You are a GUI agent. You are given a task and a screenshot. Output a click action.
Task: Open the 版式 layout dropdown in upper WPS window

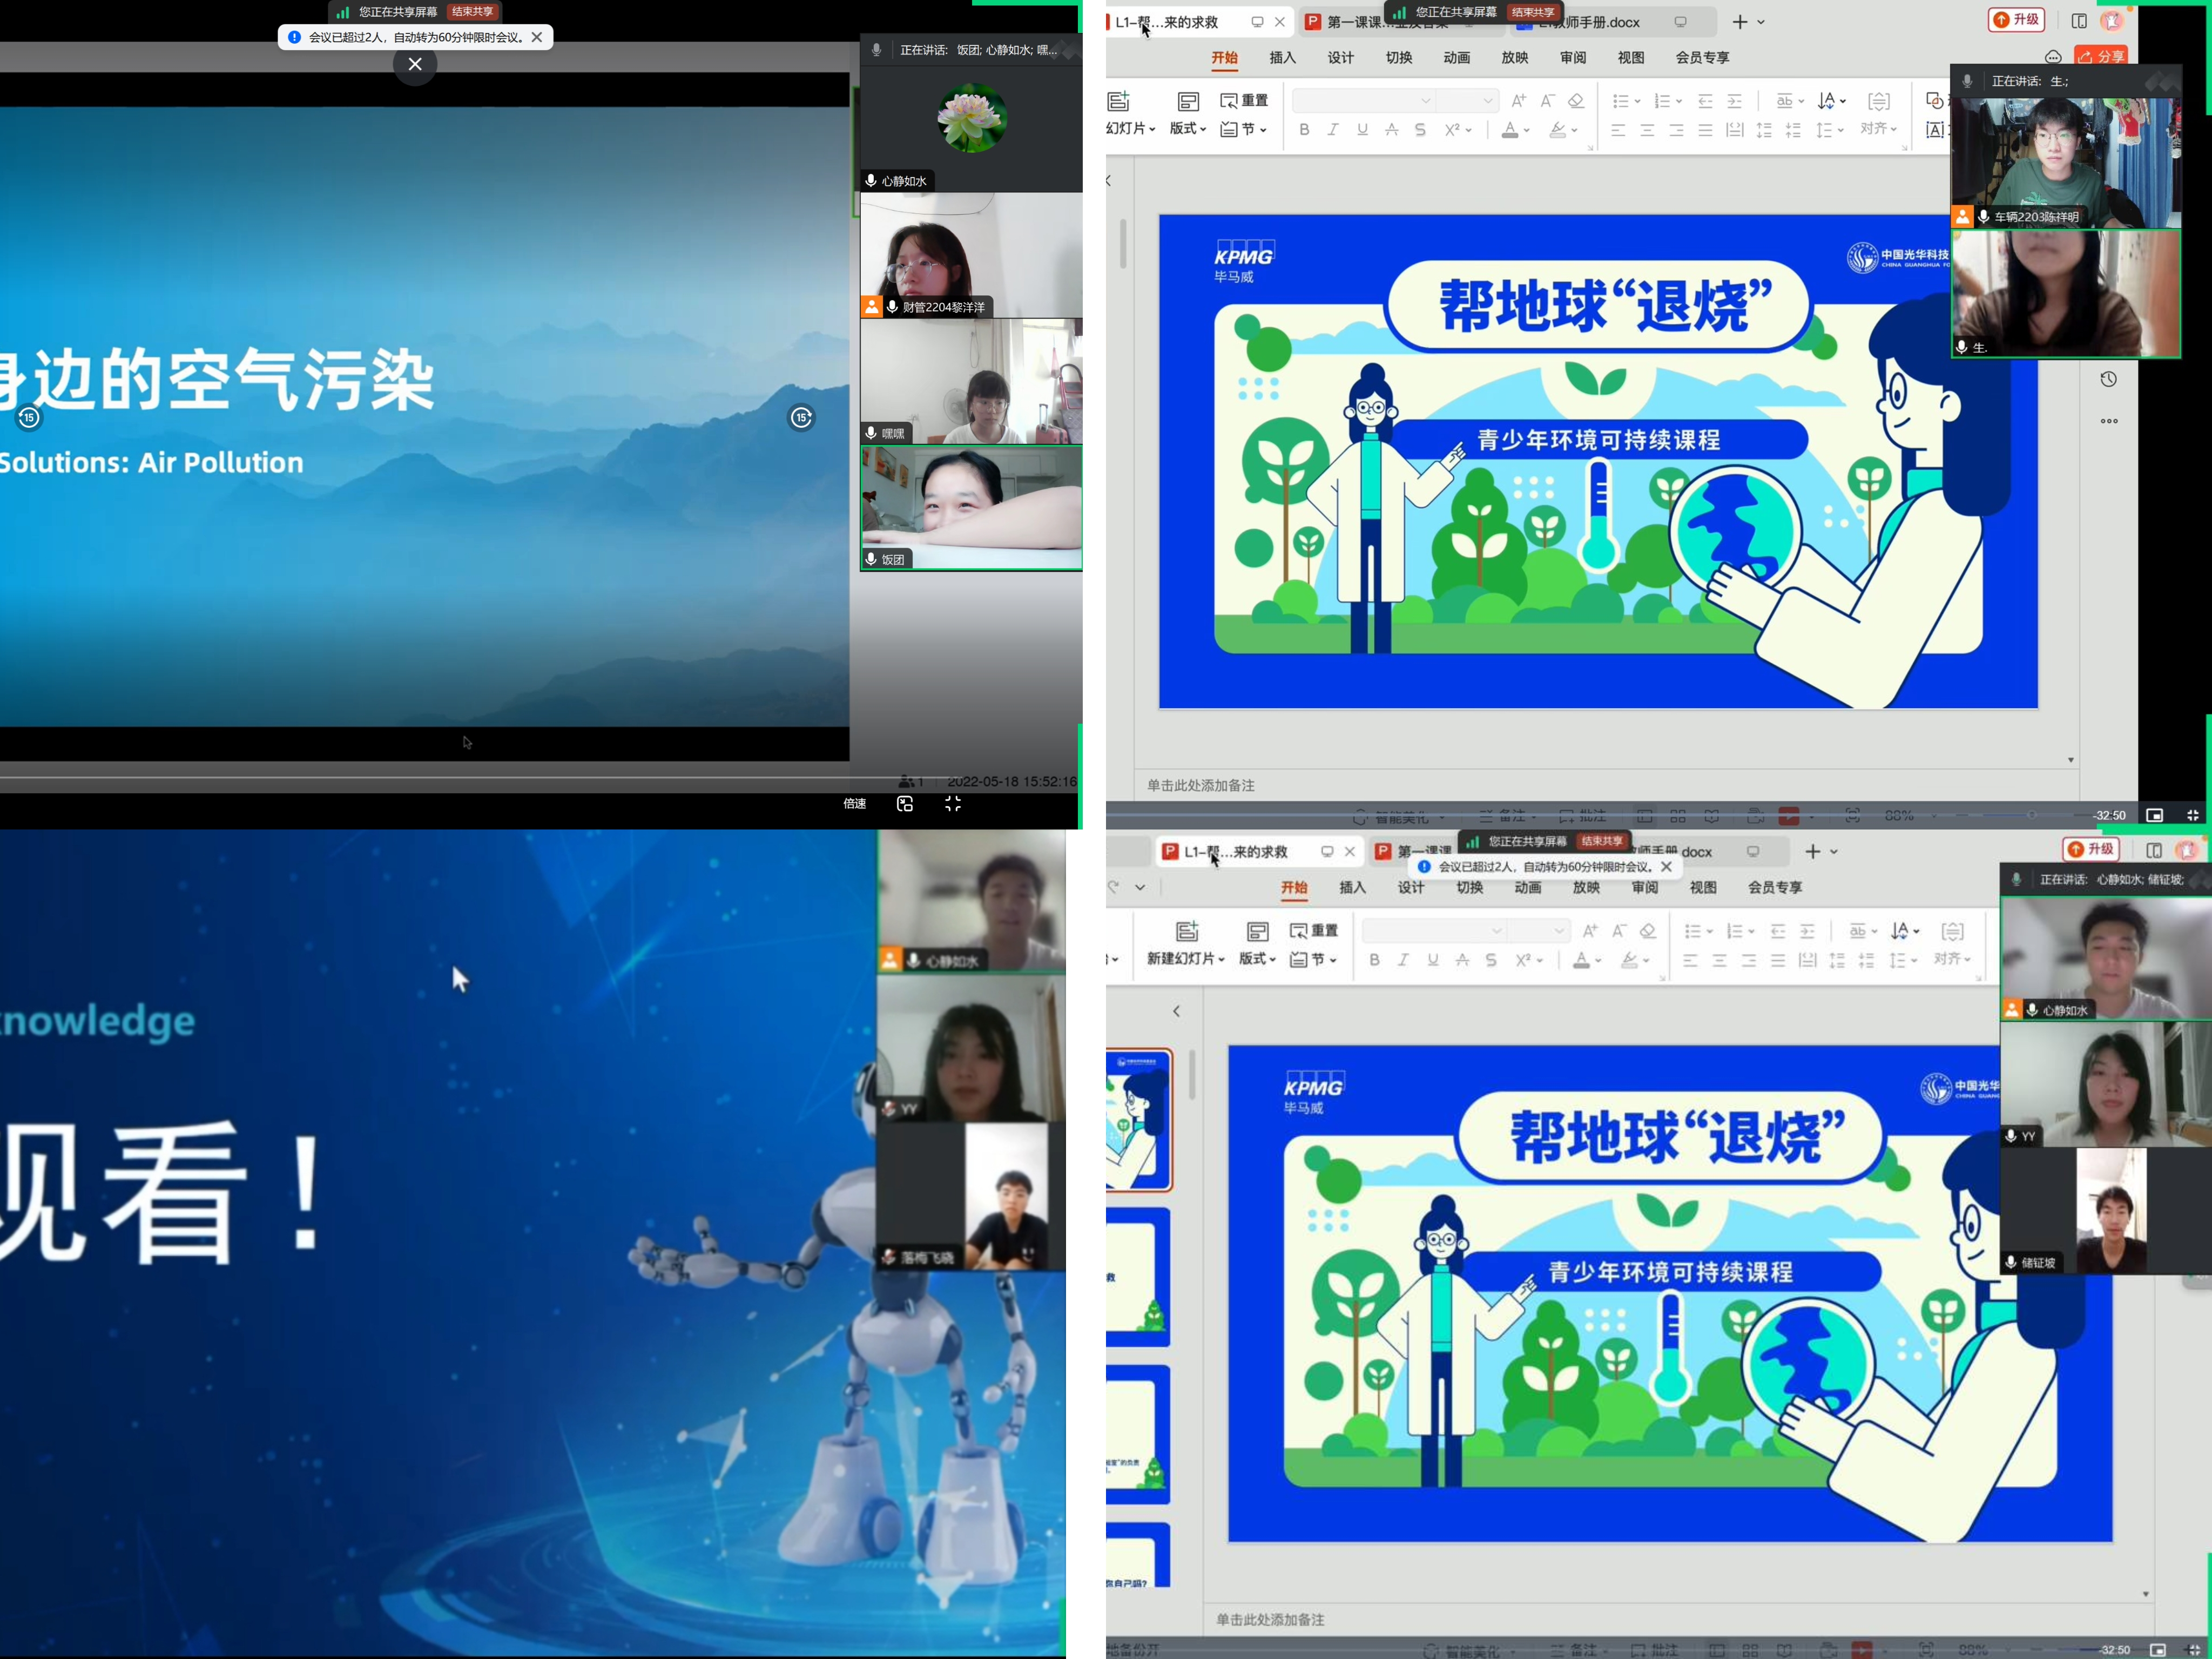1188,129
